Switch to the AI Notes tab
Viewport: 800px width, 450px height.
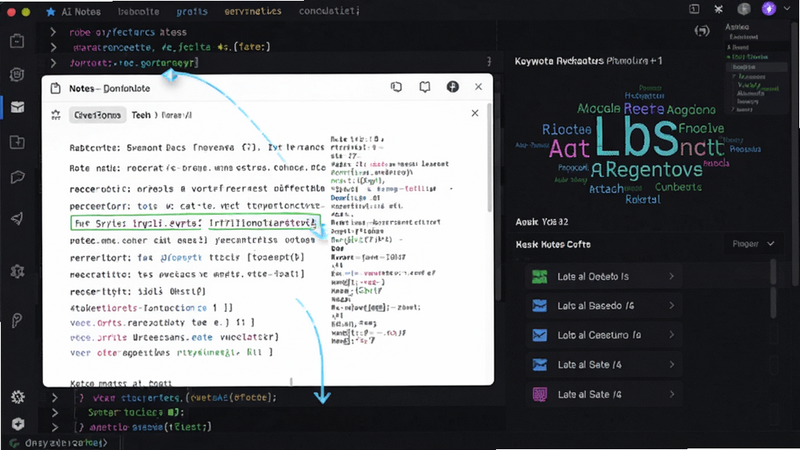tap(73, 11)
